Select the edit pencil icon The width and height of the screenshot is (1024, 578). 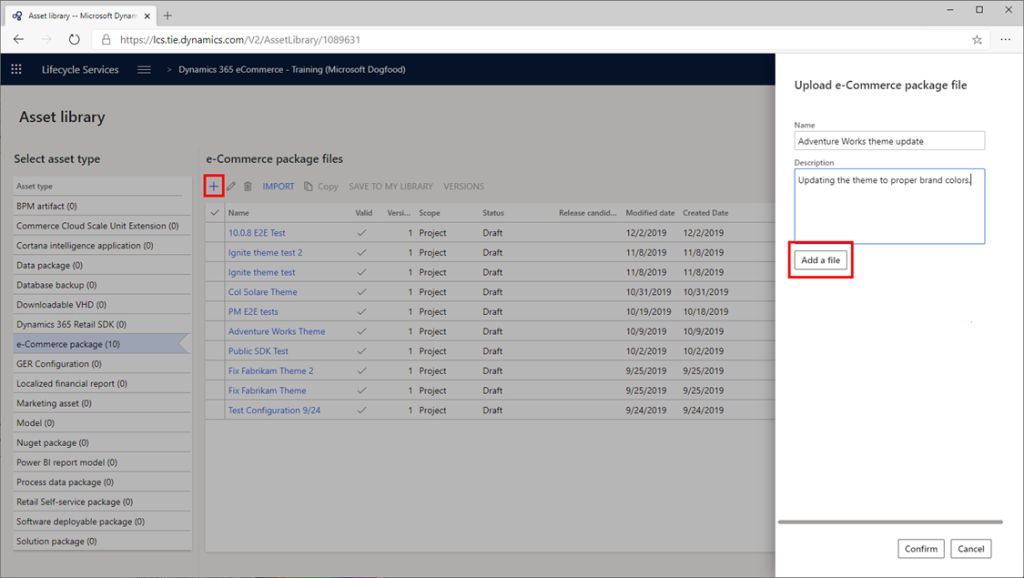click(233, 187)
